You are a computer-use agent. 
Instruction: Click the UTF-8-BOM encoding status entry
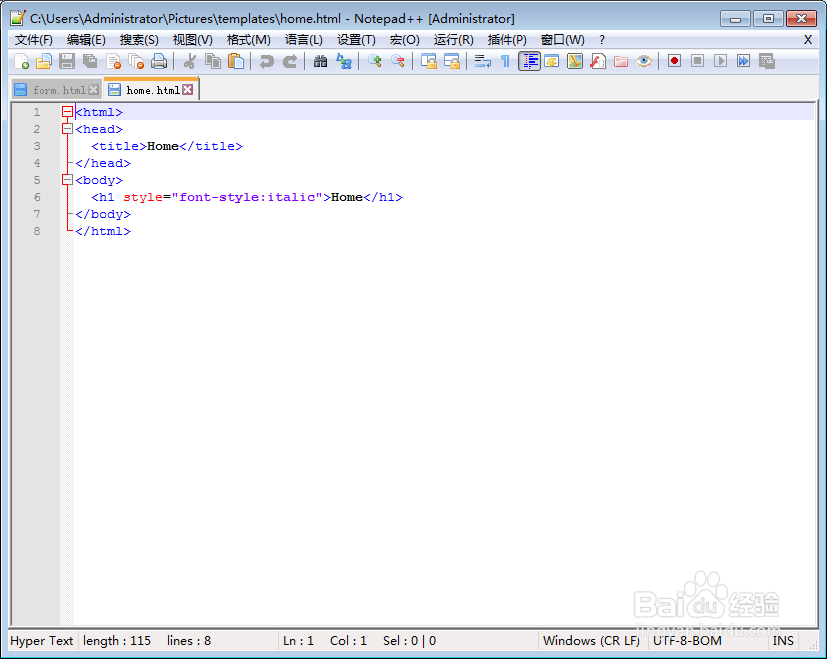[687, 641]
